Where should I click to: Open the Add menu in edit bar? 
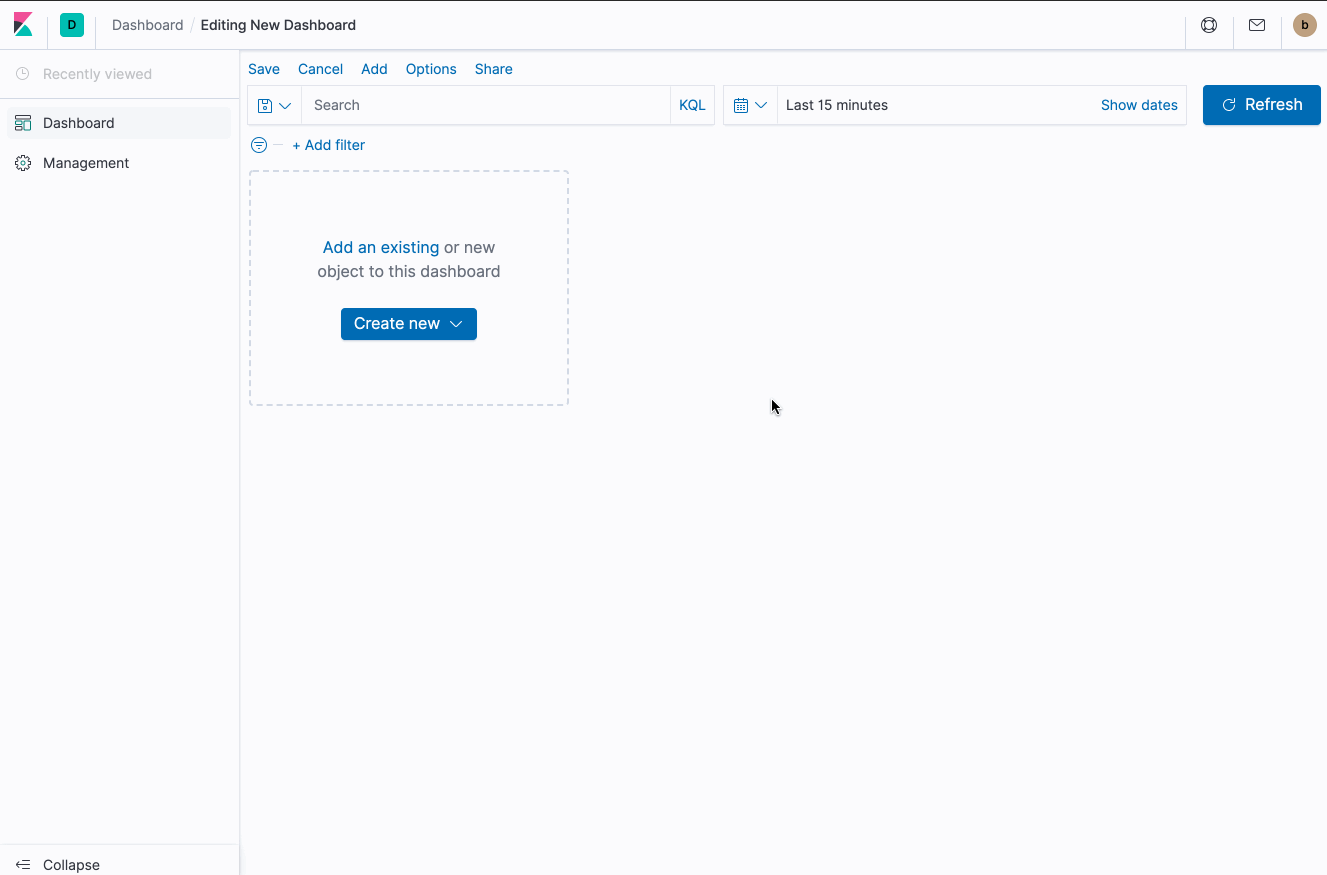(x=374, y=69)
